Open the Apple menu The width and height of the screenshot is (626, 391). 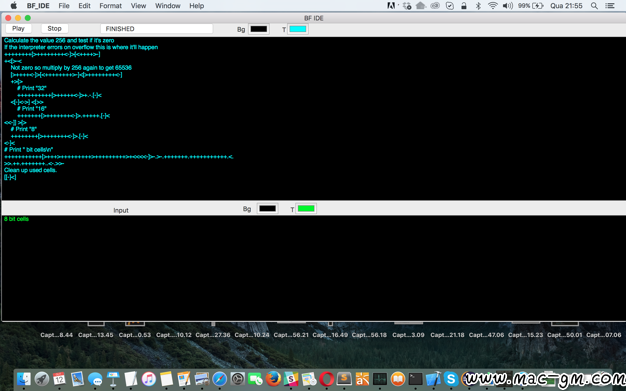pyautogui.click(x=14, y=6)
